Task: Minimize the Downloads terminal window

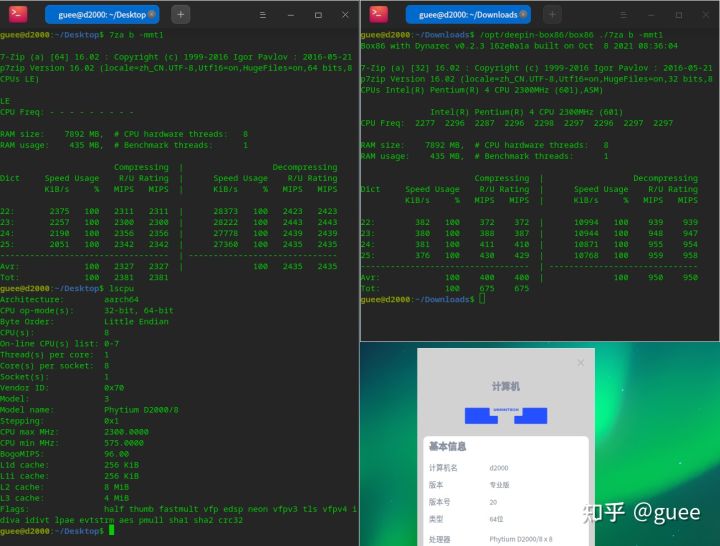Action: coord(651,15)
